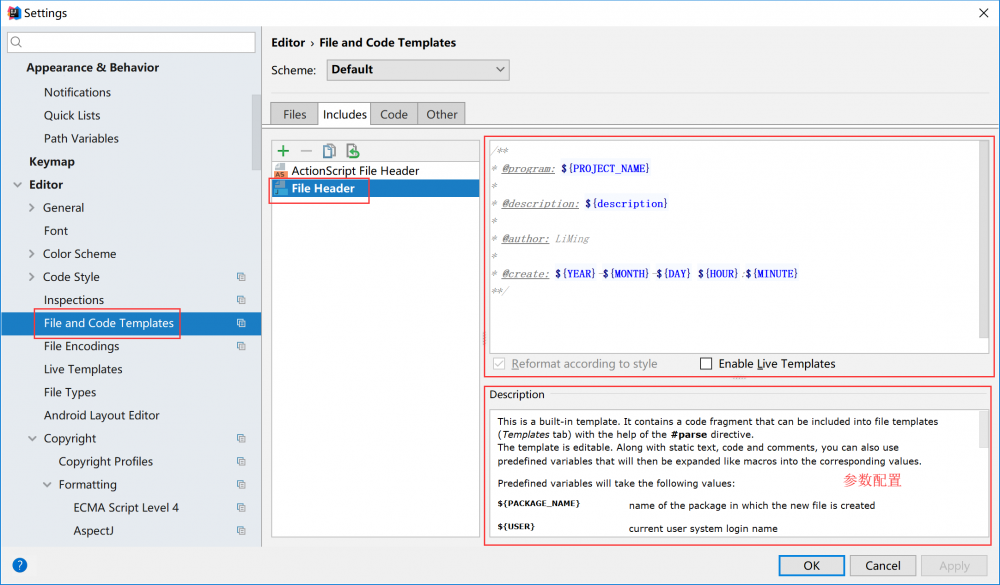Open Quick Lists settings
This screenshot has width=1000, height=585.
[72, 115]
